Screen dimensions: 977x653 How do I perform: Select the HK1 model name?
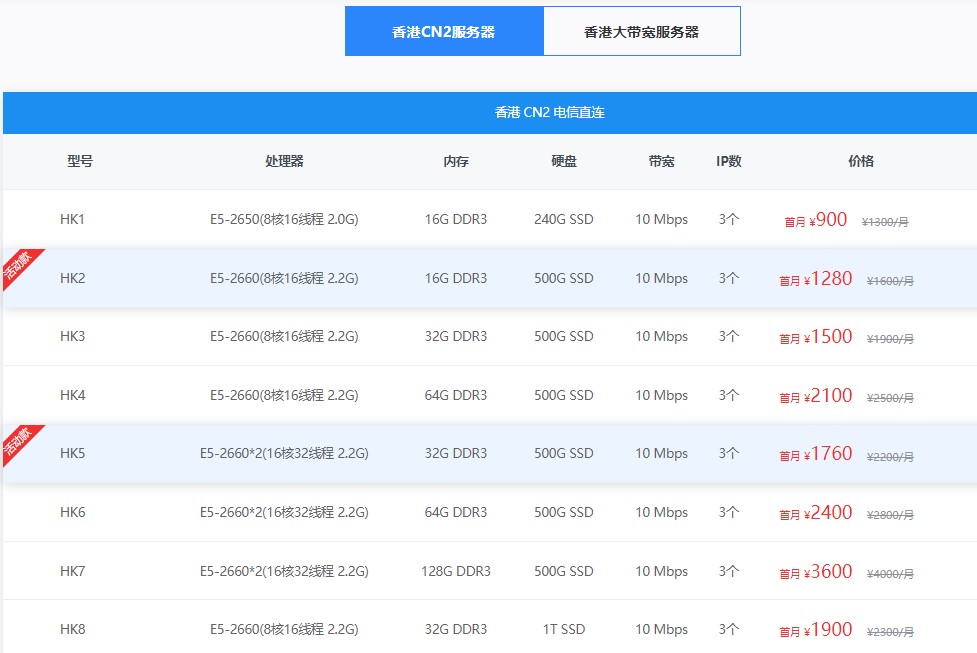tap(73, 219)
